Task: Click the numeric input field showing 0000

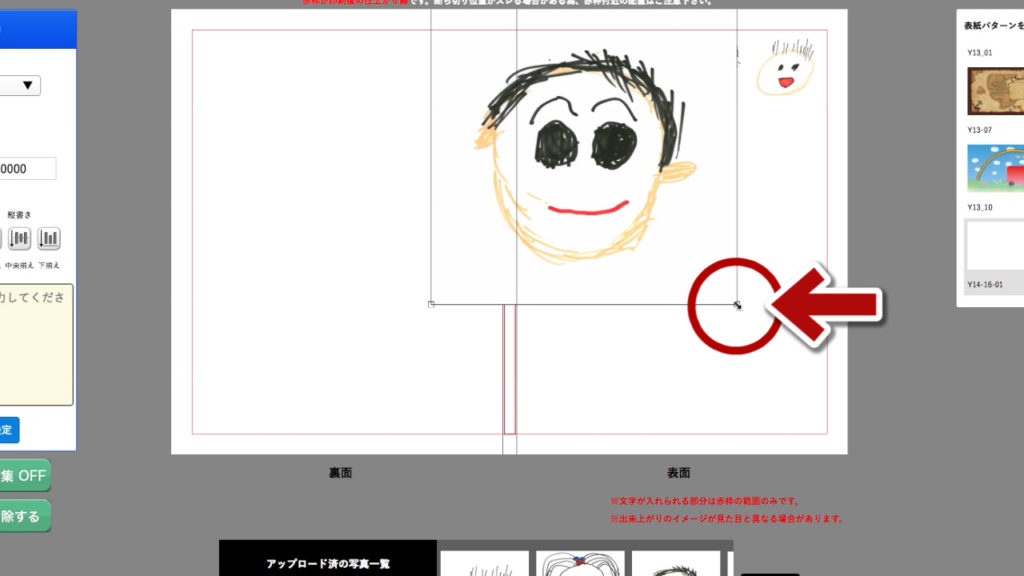Action: [x=27, y=168]
